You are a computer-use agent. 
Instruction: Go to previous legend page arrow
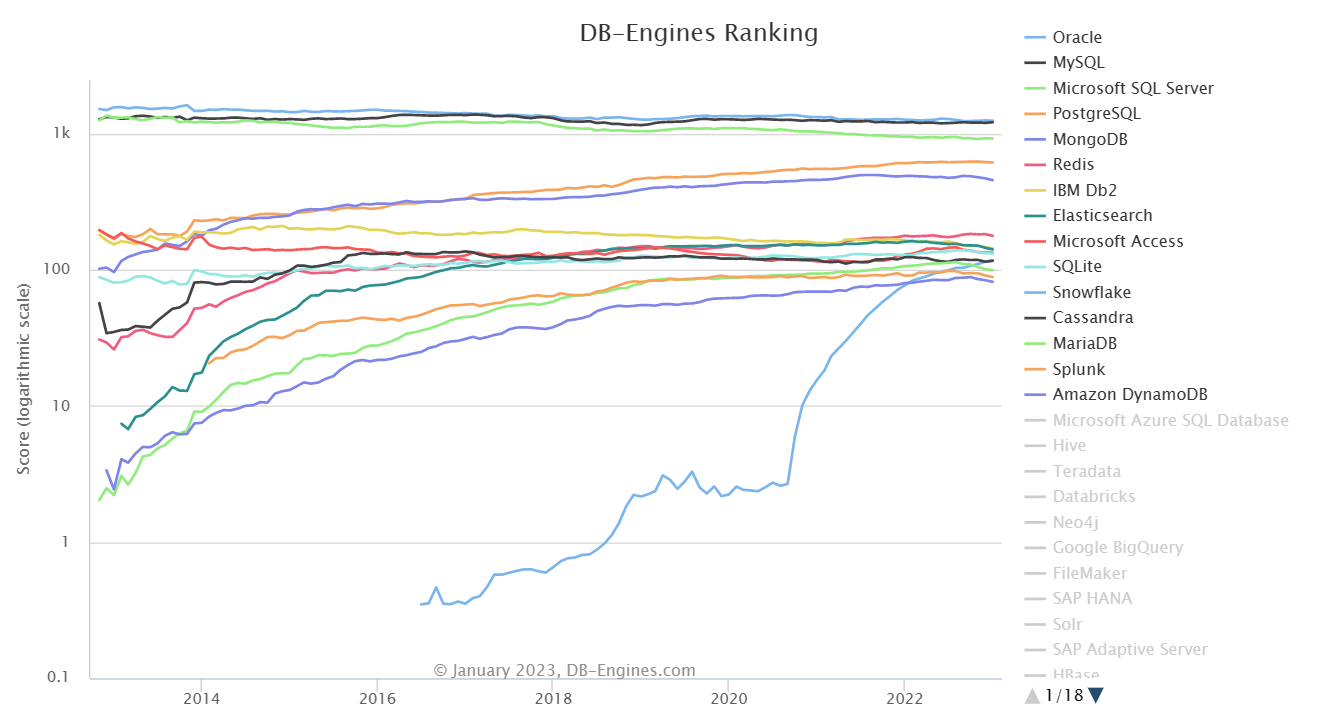tap(1034, 696)
